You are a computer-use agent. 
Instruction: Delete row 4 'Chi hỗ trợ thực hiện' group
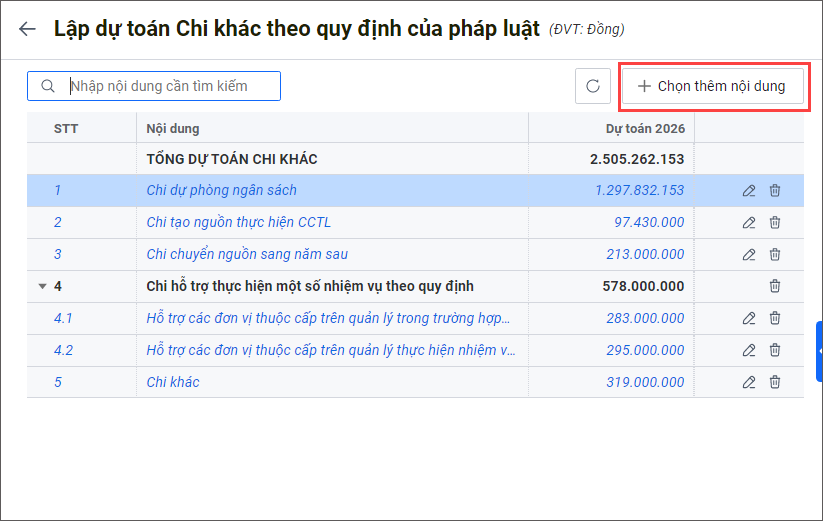point(775,286)
